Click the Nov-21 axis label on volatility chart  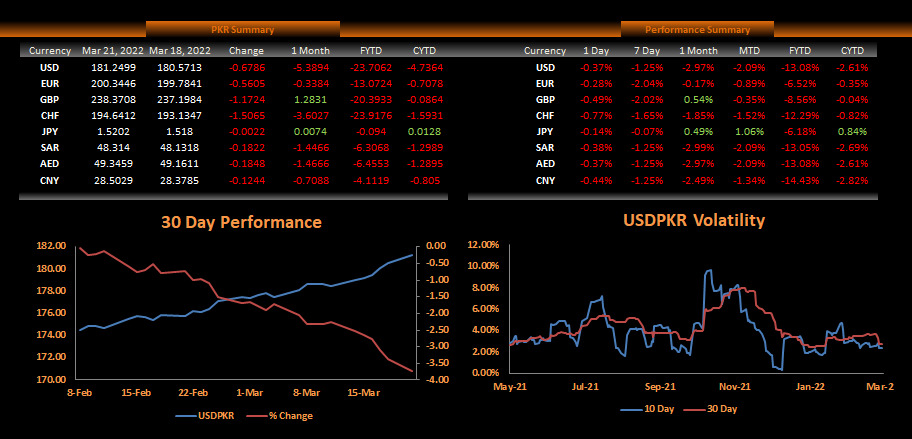[736, 385]
